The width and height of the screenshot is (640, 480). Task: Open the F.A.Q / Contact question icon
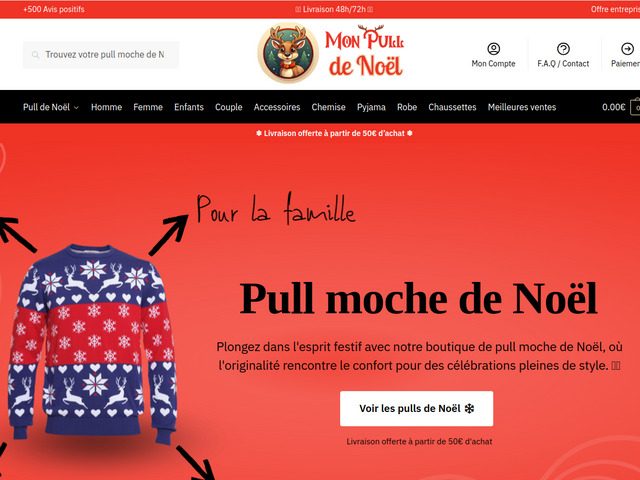563,49
